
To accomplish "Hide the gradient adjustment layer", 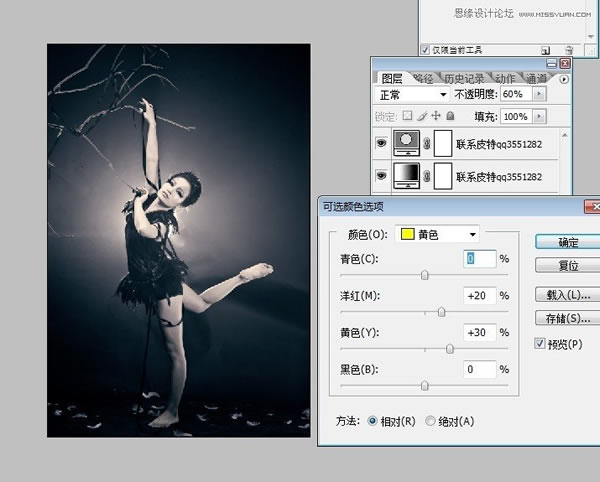I will [x=381, y=176].
